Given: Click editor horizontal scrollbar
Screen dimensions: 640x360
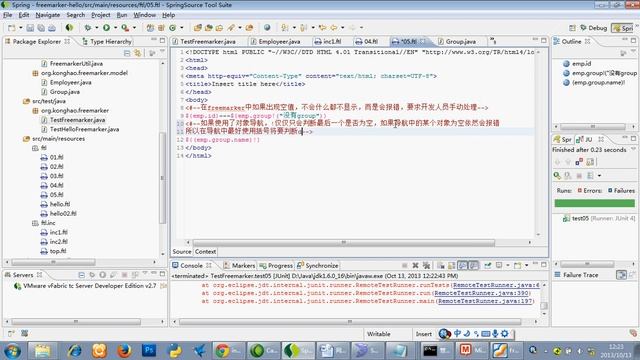Looking at the screenshot, I should click(x=344, y=242).
